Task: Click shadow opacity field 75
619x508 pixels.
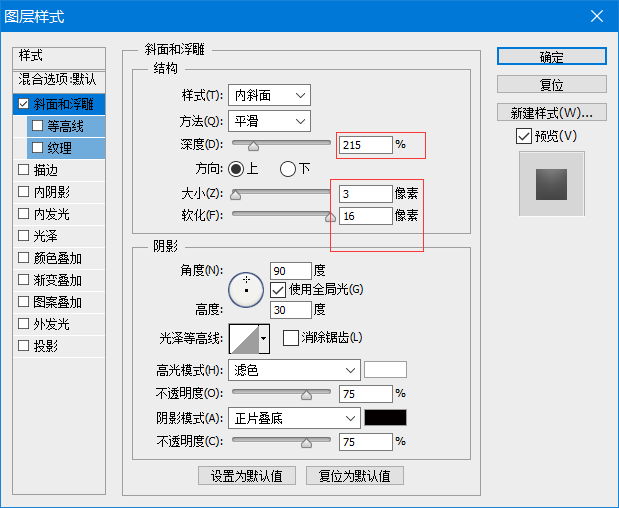Action: pyautogui.click(x=366, y=442)
